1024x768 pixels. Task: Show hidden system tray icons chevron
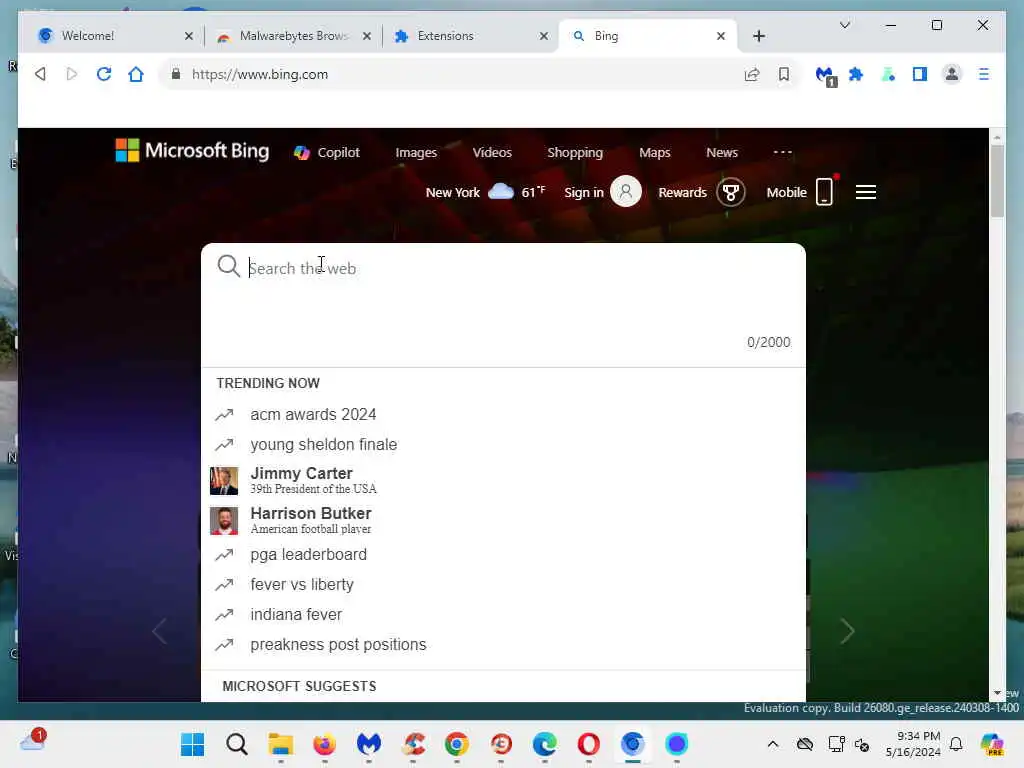[x=773, y=744]
